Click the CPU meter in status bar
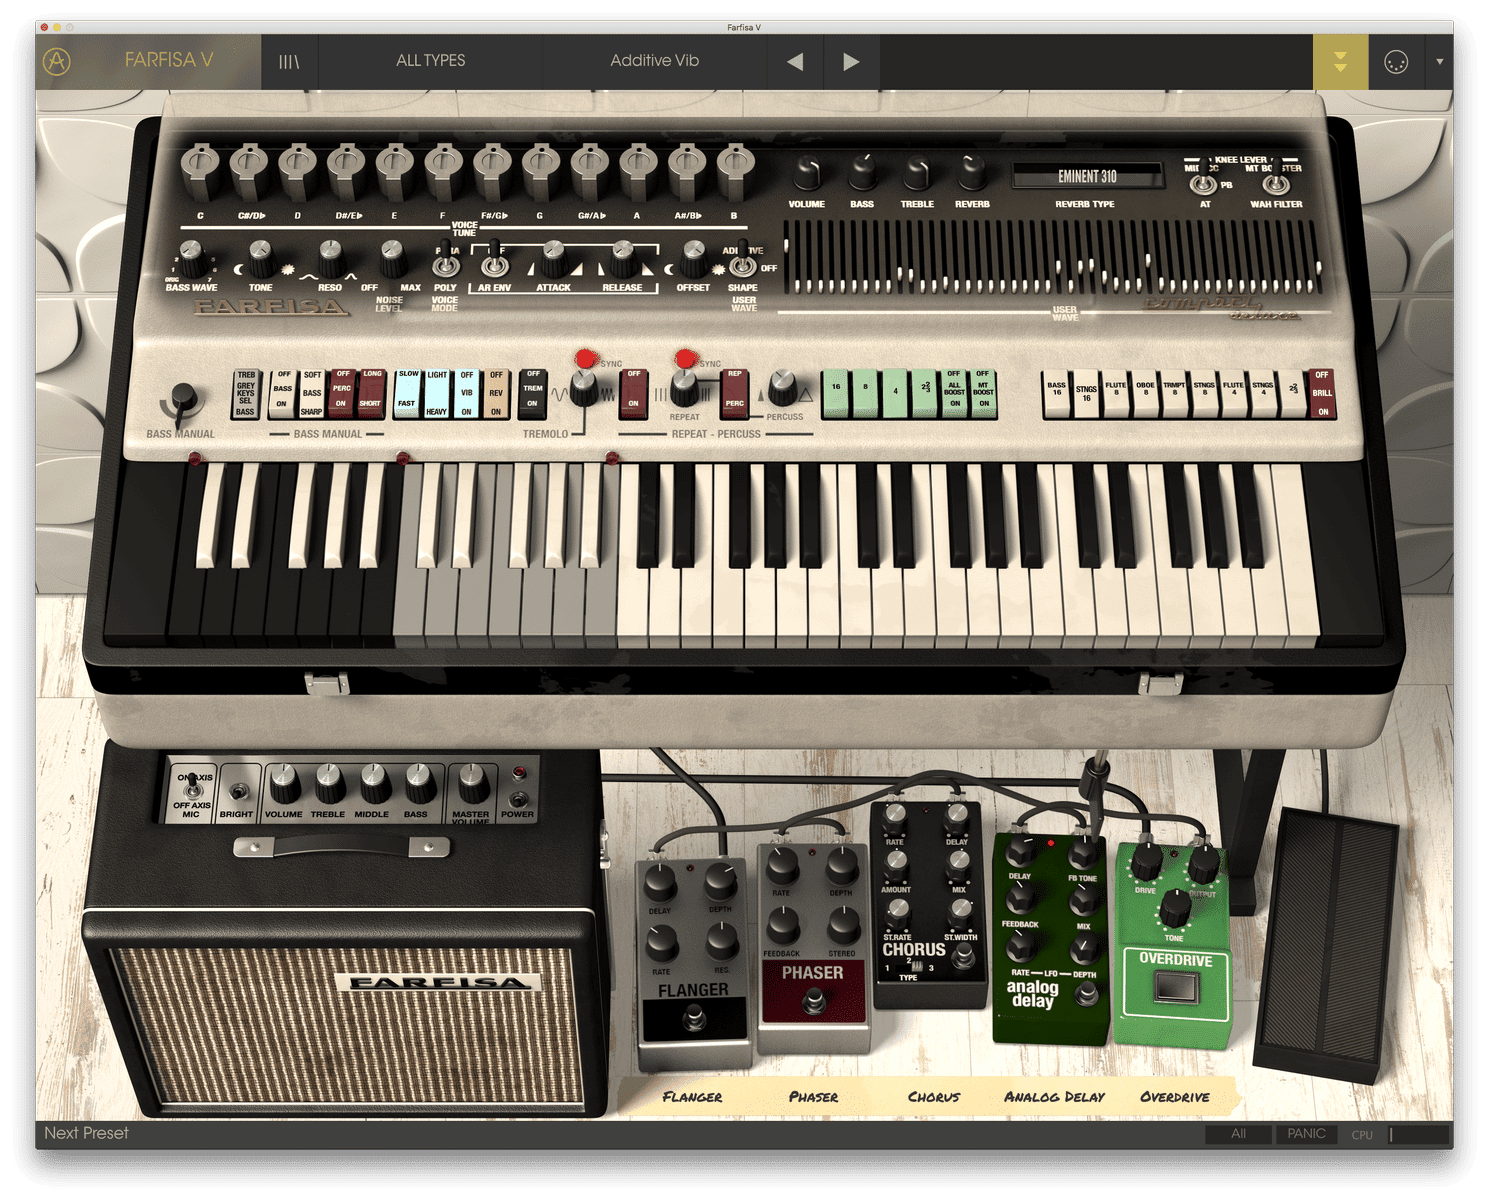 [1419, 1135]
